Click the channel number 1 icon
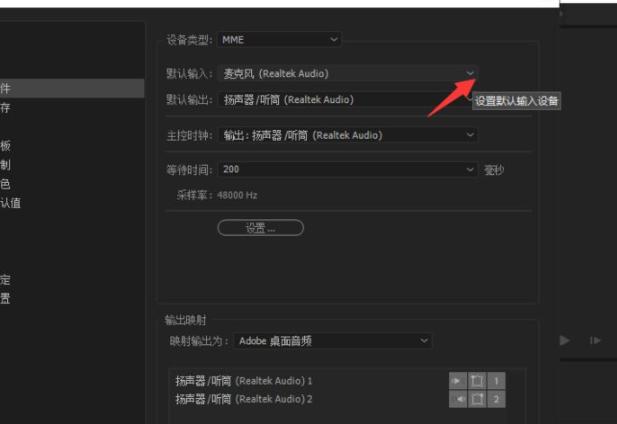The image size is (617, 424). (x=496, y=381)
